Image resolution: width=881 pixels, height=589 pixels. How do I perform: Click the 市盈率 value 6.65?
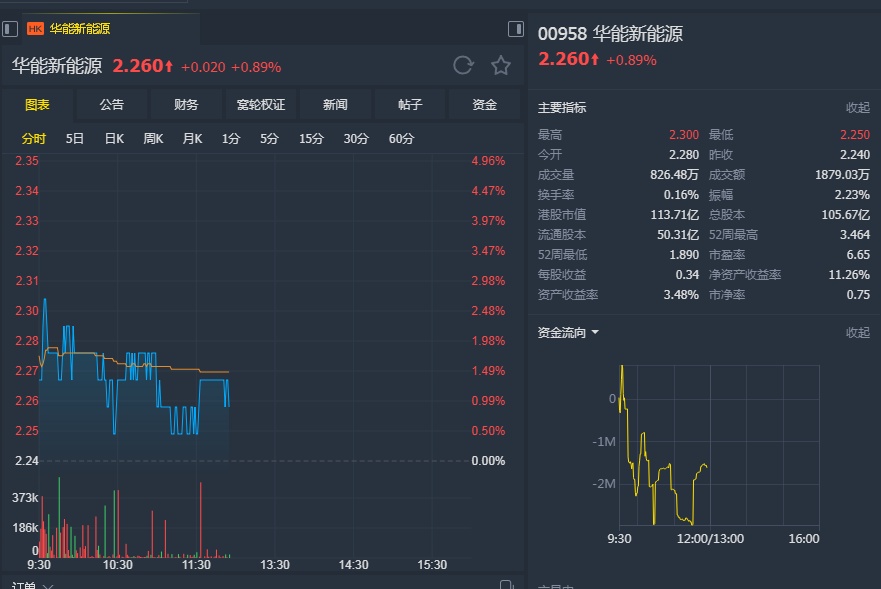[x=858, y=255]
